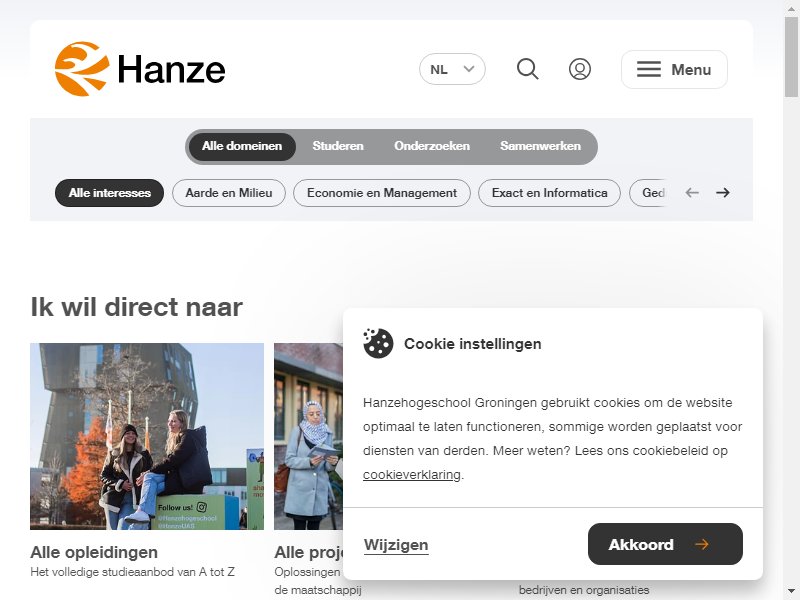Switch to the Samenwerken tab
The image size is (800, 600).
(x=540, y=146)
